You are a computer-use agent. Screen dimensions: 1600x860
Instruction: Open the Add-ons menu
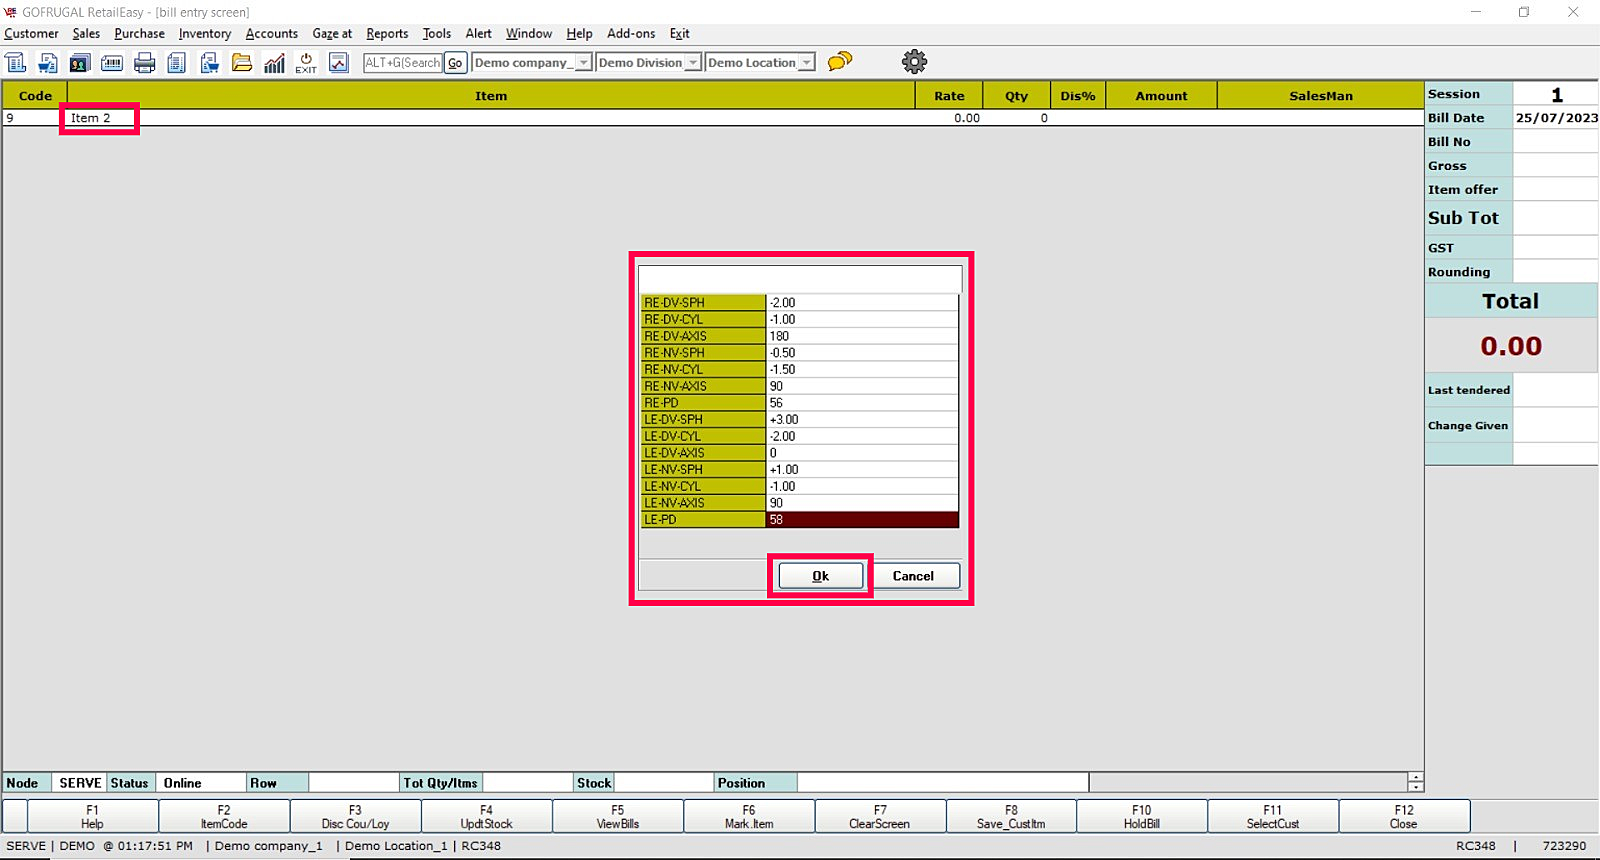(631, 33)
